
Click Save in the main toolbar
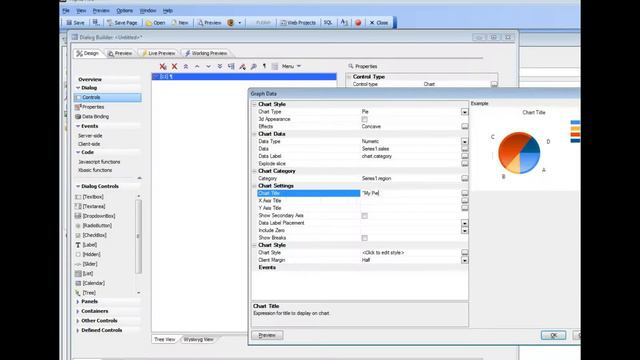[x=76, y=23]
